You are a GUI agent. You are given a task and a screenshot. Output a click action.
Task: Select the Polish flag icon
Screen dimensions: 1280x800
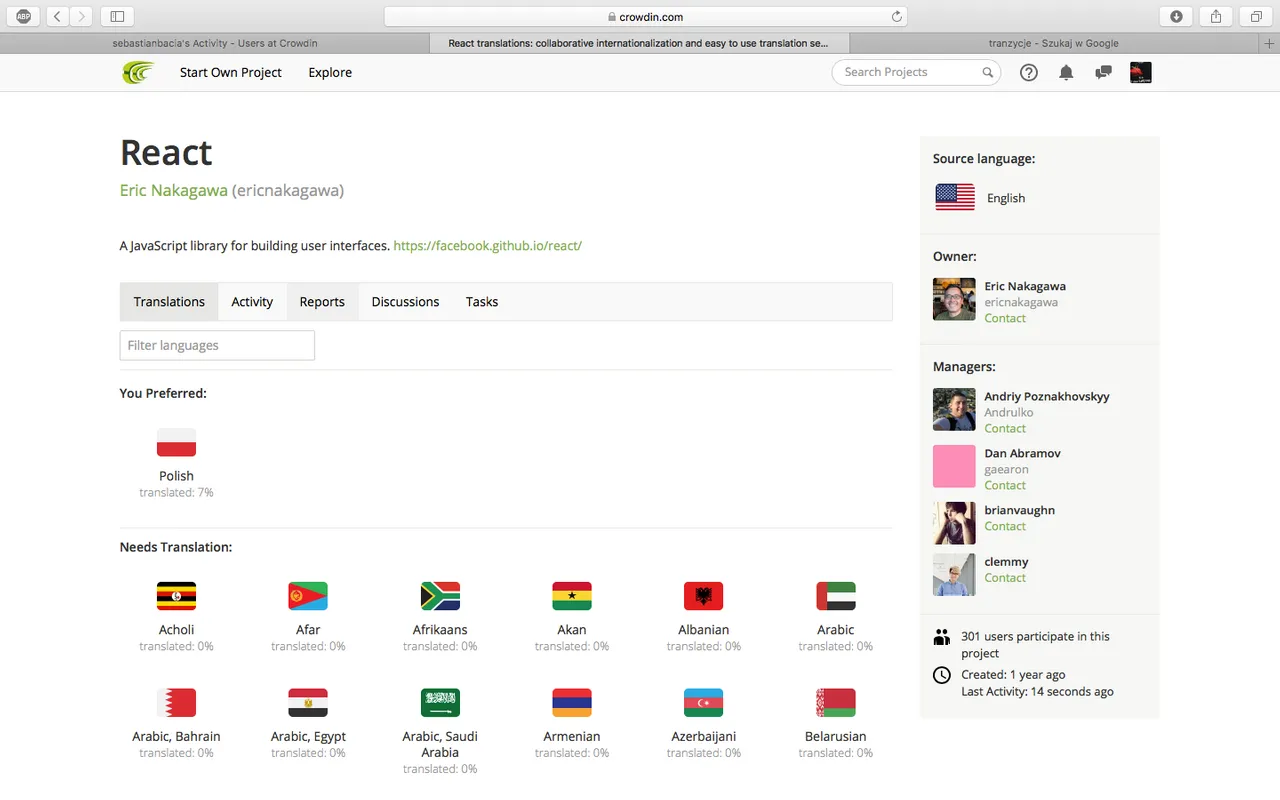click(176, 443)
